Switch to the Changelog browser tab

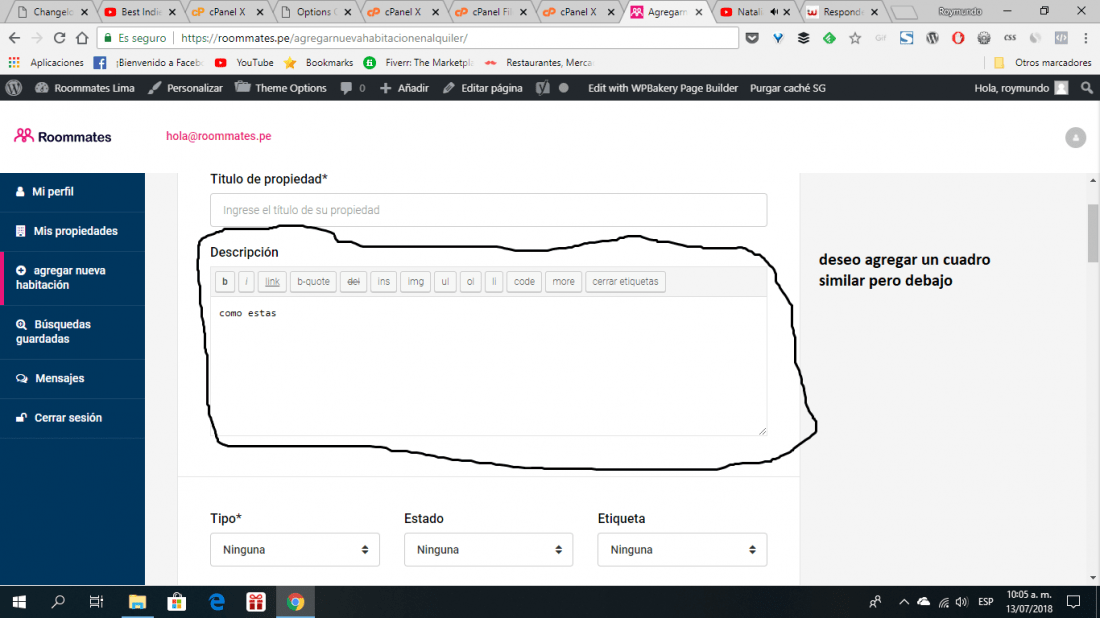tap(53, 12)
